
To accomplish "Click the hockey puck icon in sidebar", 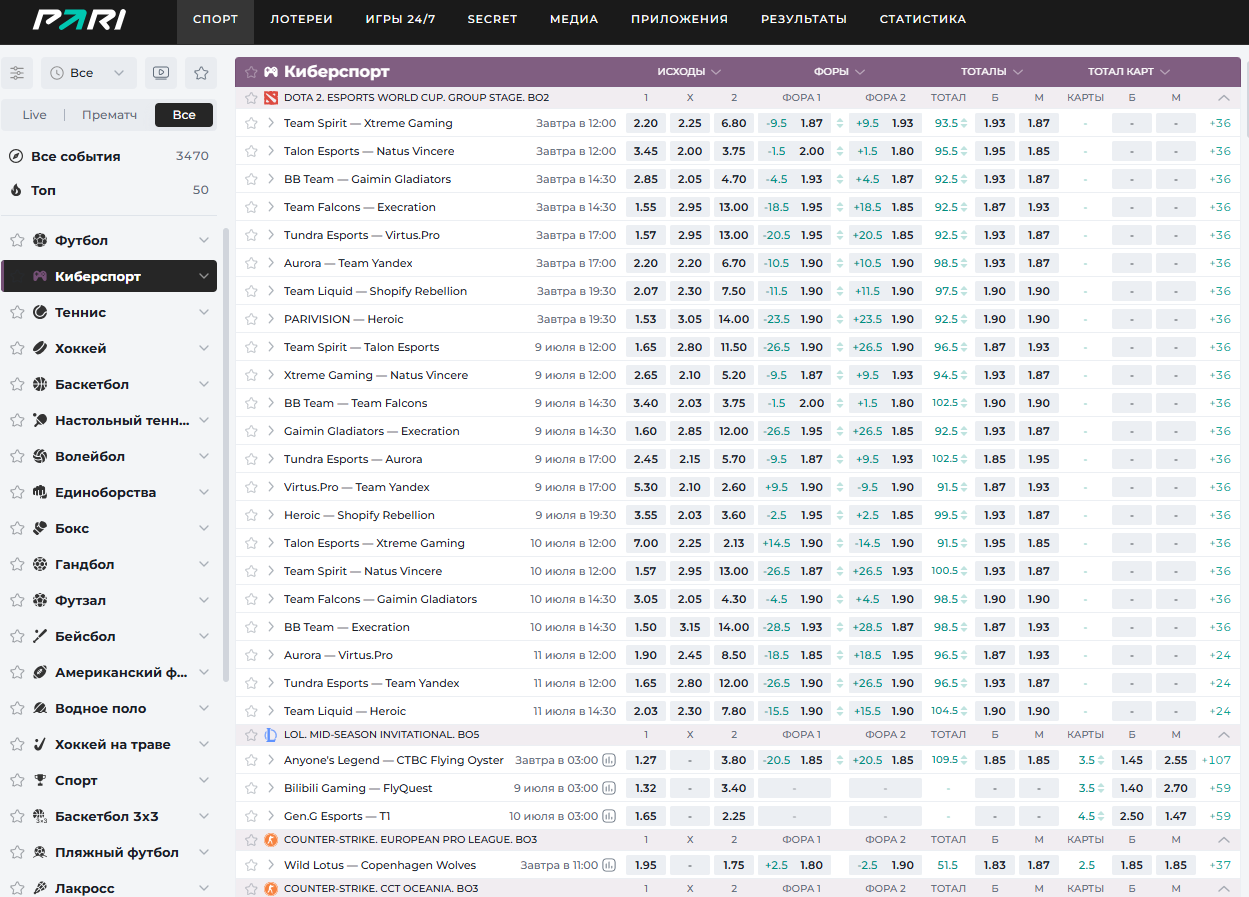I will [40, 349].
